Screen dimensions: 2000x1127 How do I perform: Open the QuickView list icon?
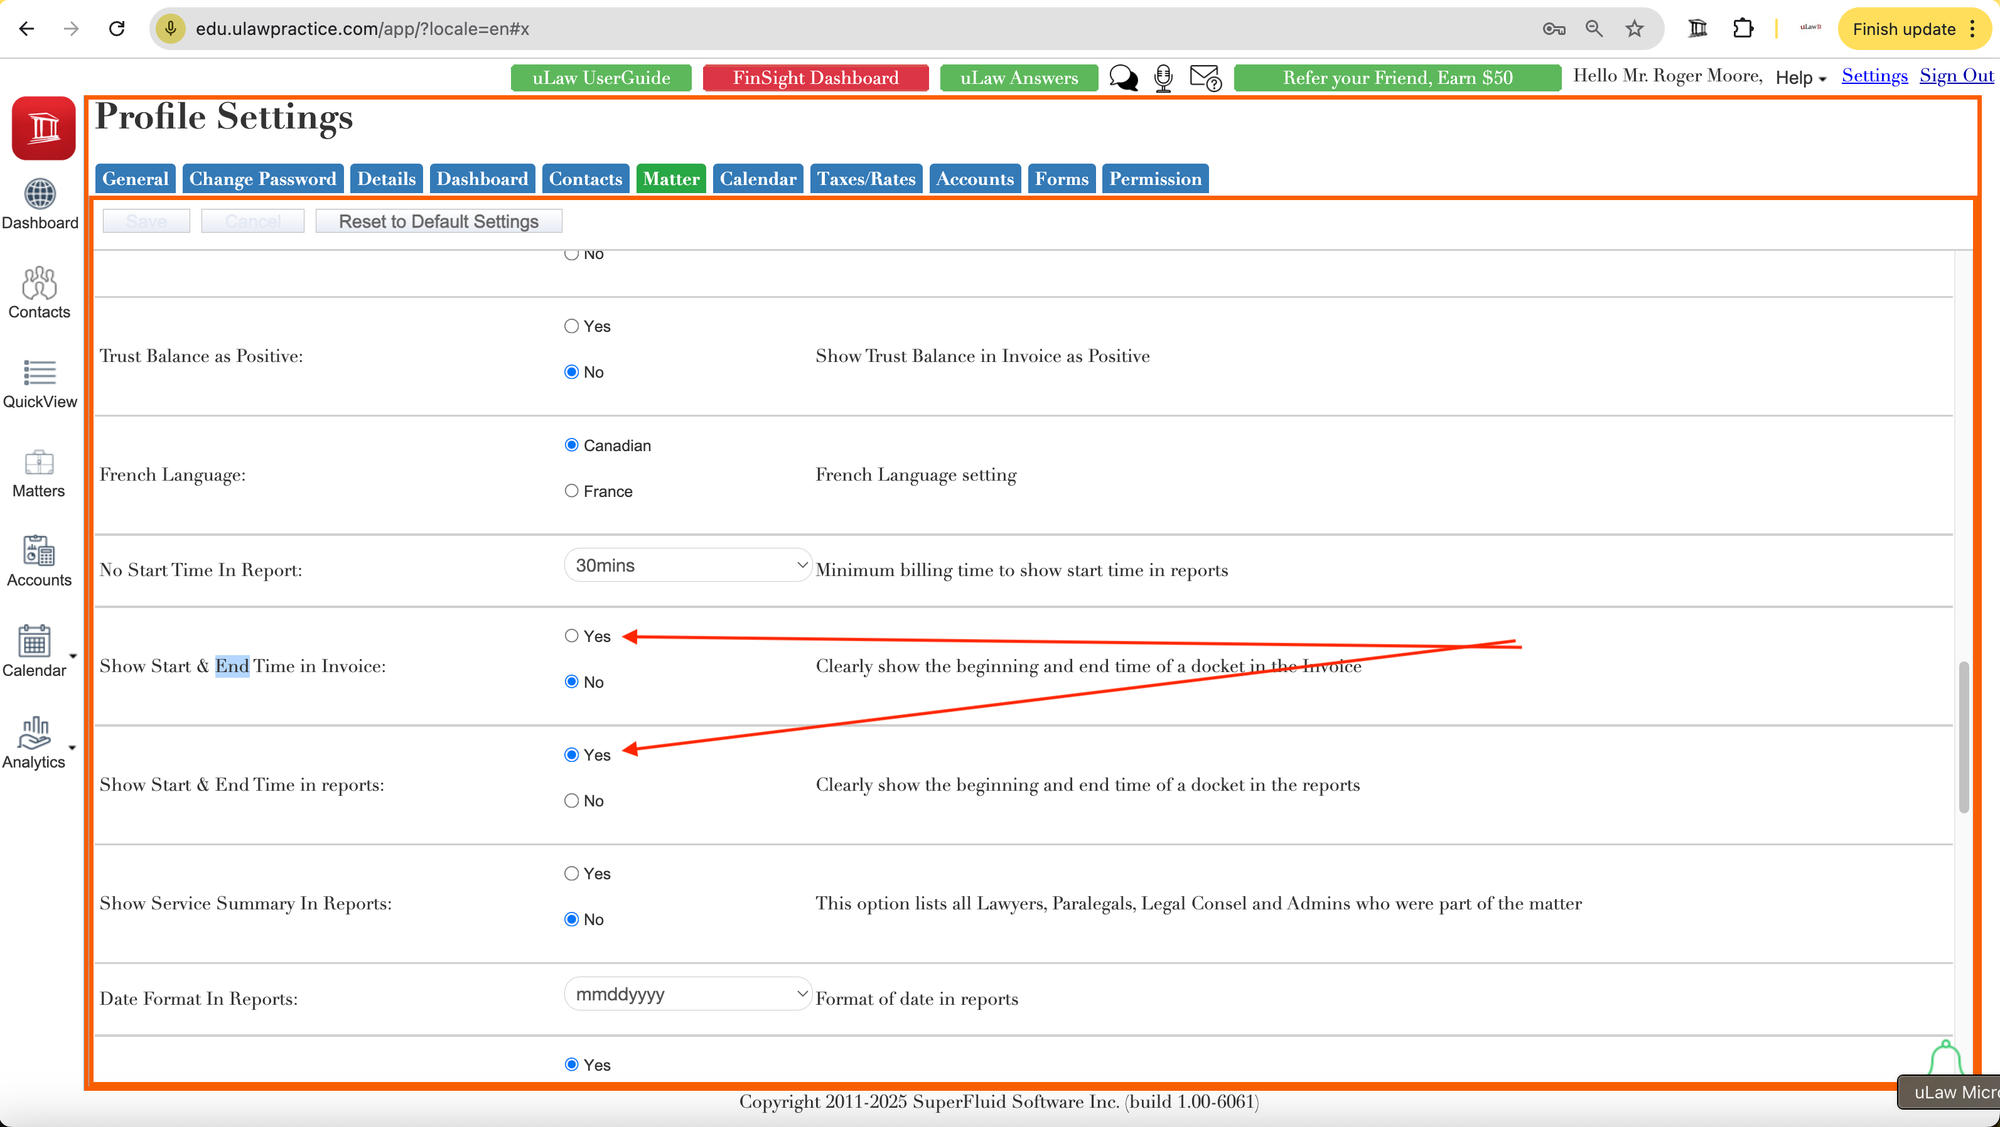(x=39, y=374)
